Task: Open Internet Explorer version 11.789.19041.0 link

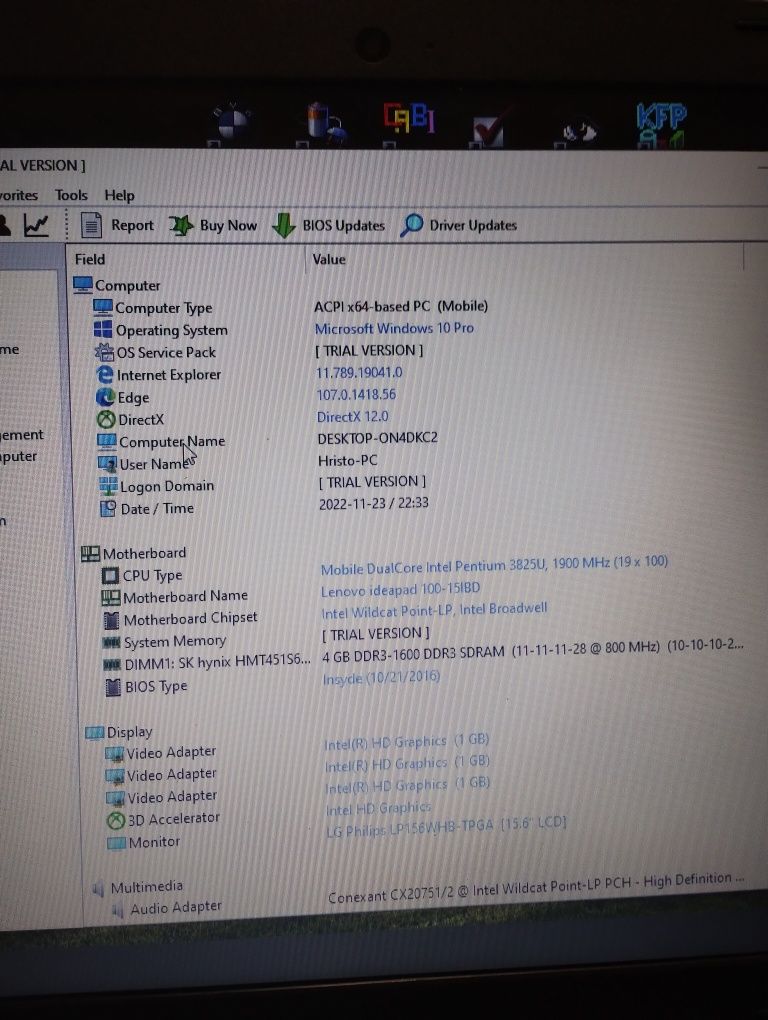Action: (359, 373)
